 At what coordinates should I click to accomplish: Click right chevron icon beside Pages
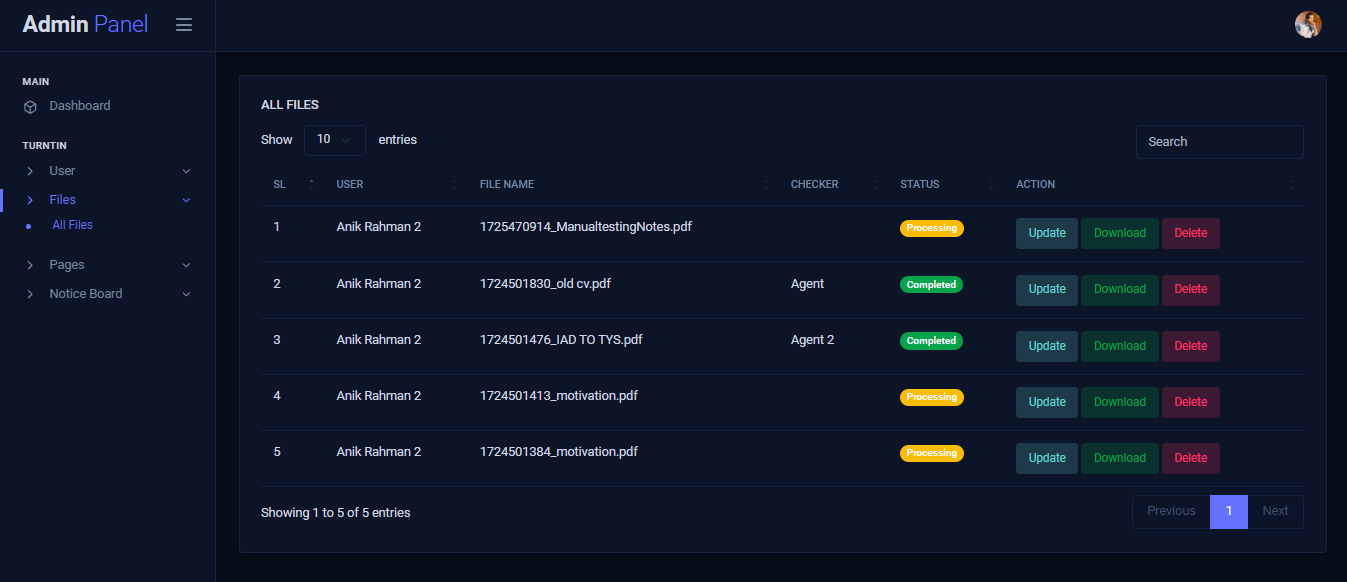click(30, 265)
